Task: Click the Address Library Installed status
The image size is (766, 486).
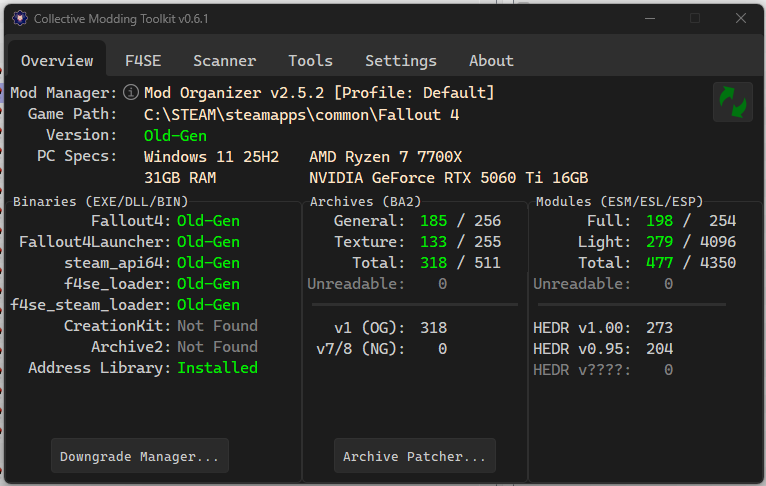Action: pyautogui.click(x=217, y=368)
